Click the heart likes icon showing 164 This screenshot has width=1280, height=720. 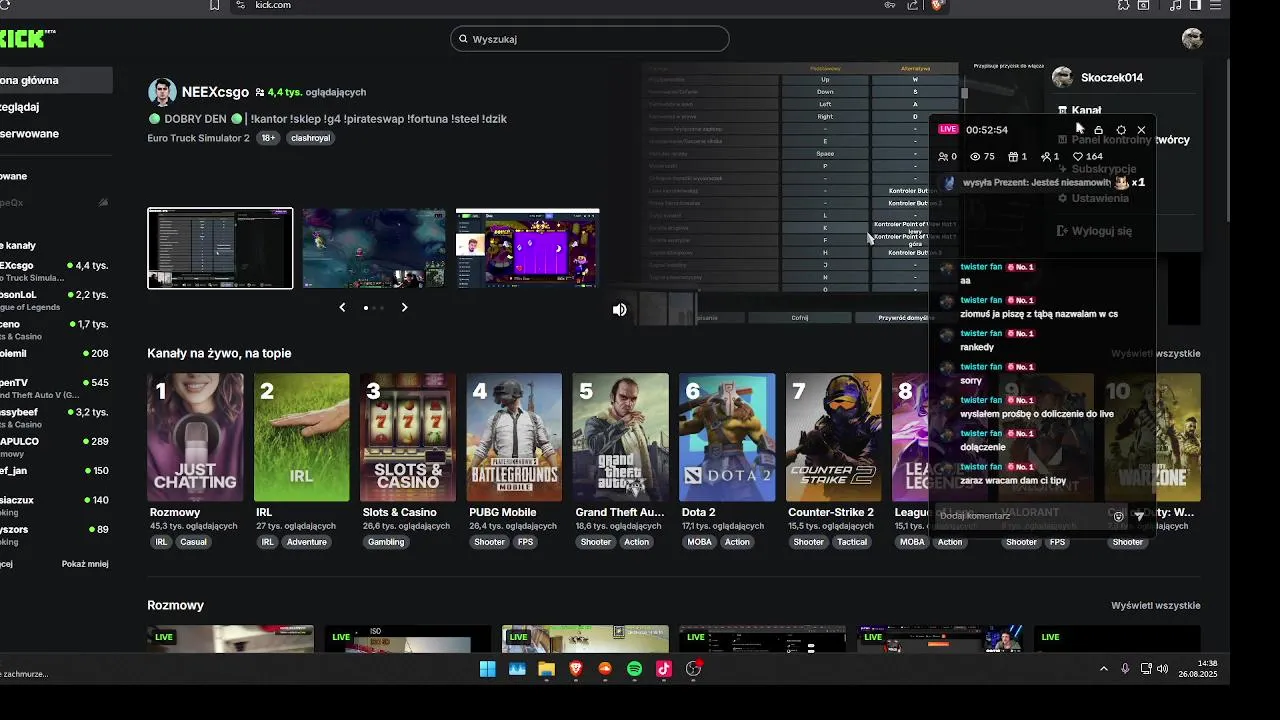coord(1078,157)
